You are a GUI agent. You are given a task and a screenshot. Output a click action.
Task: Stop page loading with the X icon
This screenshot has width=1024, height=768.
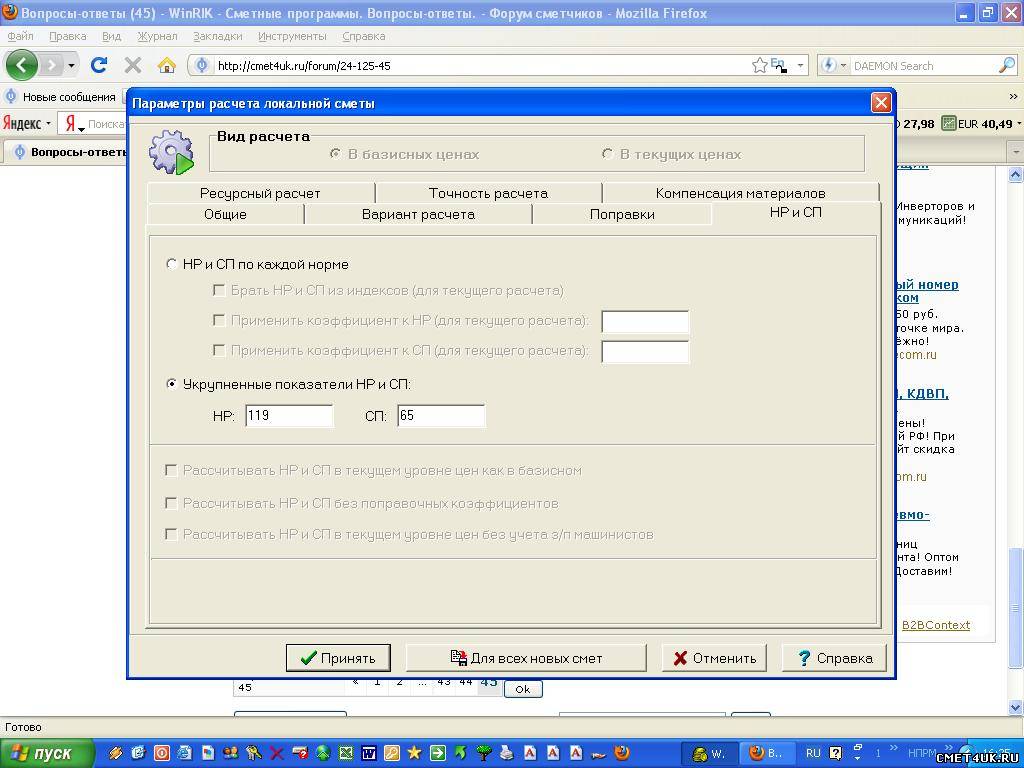133,65
